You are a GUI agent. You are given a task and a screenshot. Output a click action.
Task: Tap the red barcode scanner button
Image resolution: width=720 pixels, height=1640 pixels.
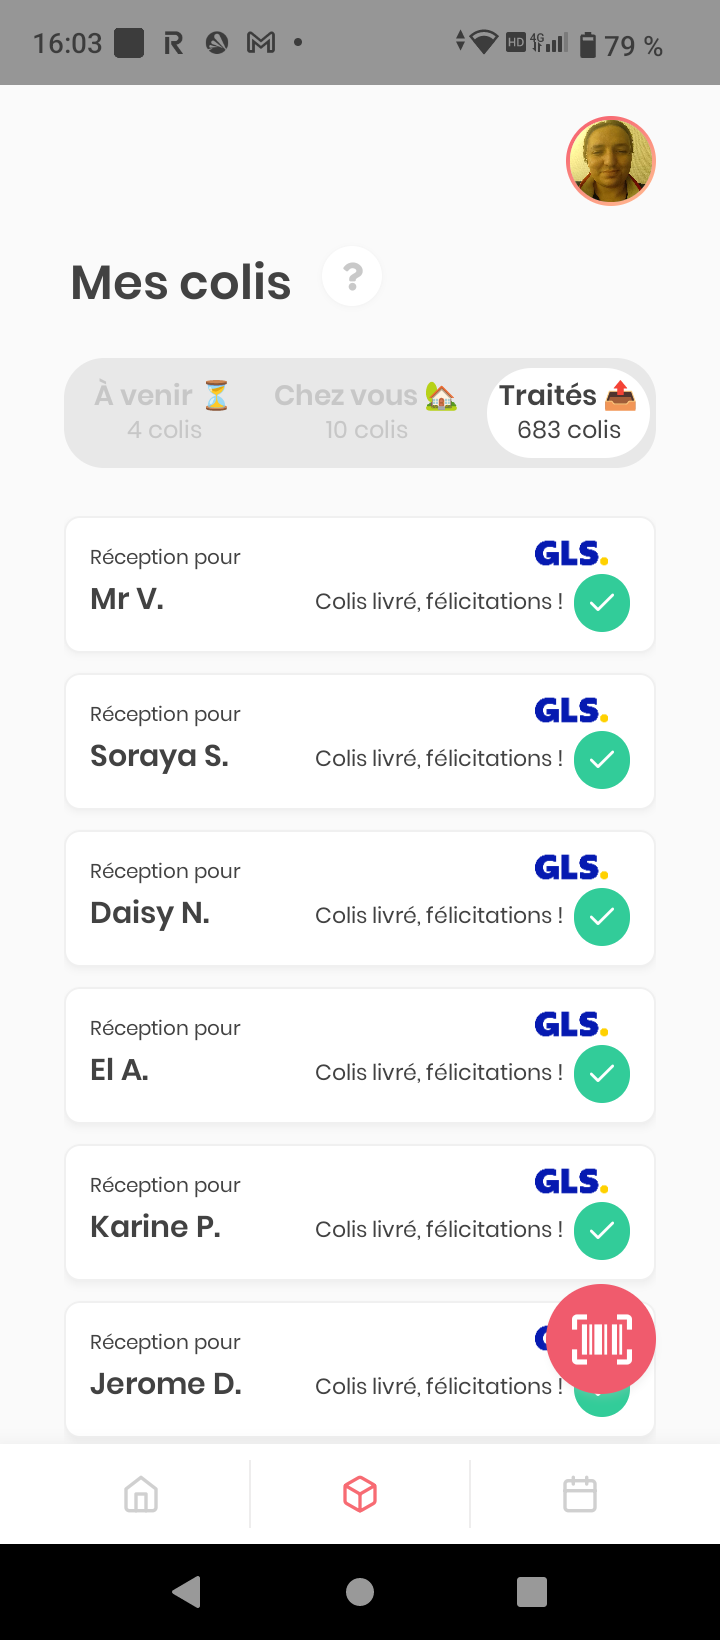(x=602, y=1339)
